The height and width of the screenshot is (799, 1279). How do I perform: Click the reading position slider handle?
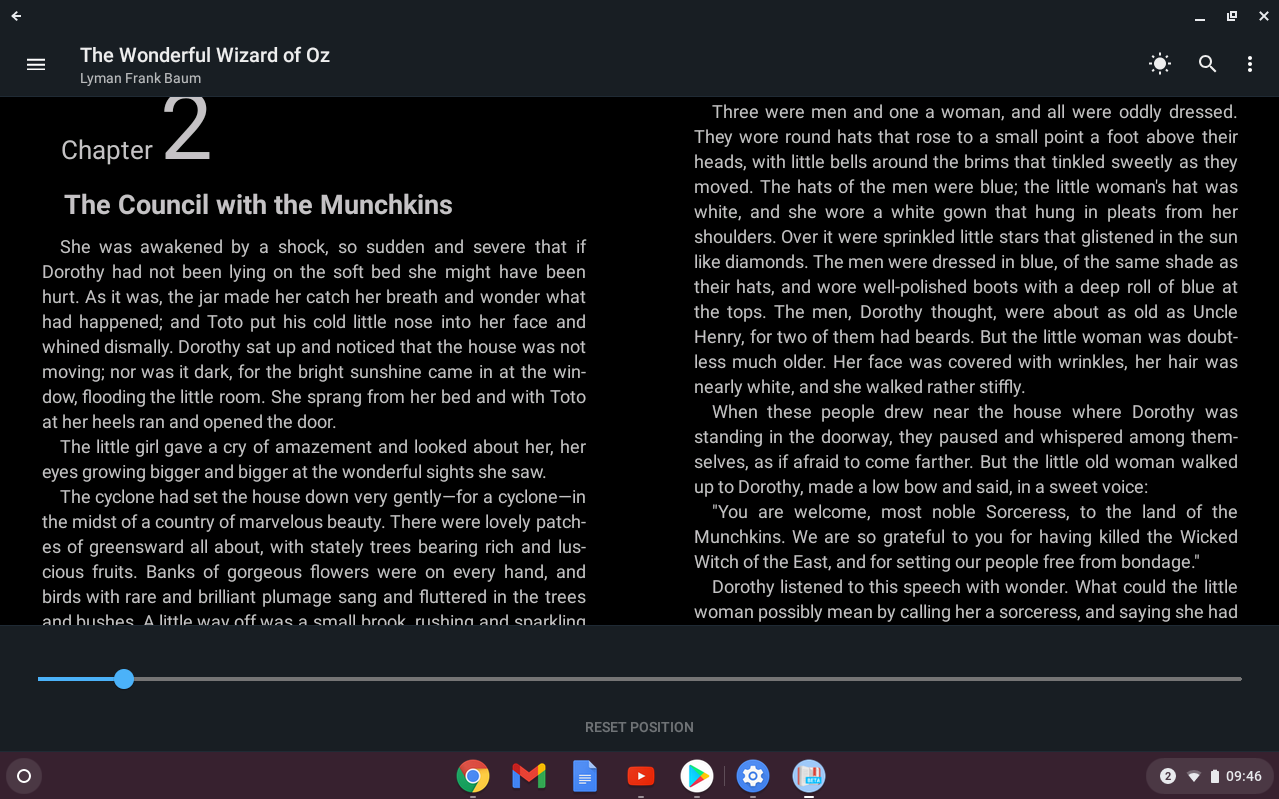(x=124, y=679)
